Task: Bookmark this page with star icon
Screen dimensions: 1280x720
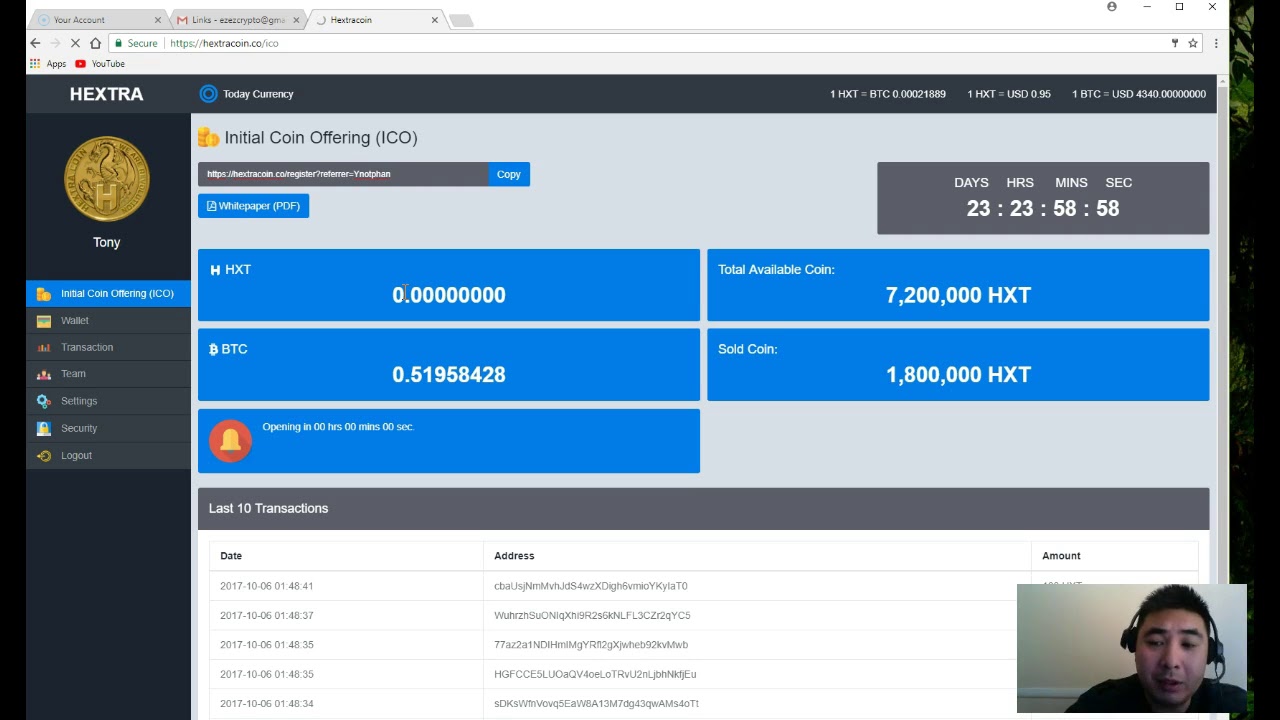Action: (1193, 43)
